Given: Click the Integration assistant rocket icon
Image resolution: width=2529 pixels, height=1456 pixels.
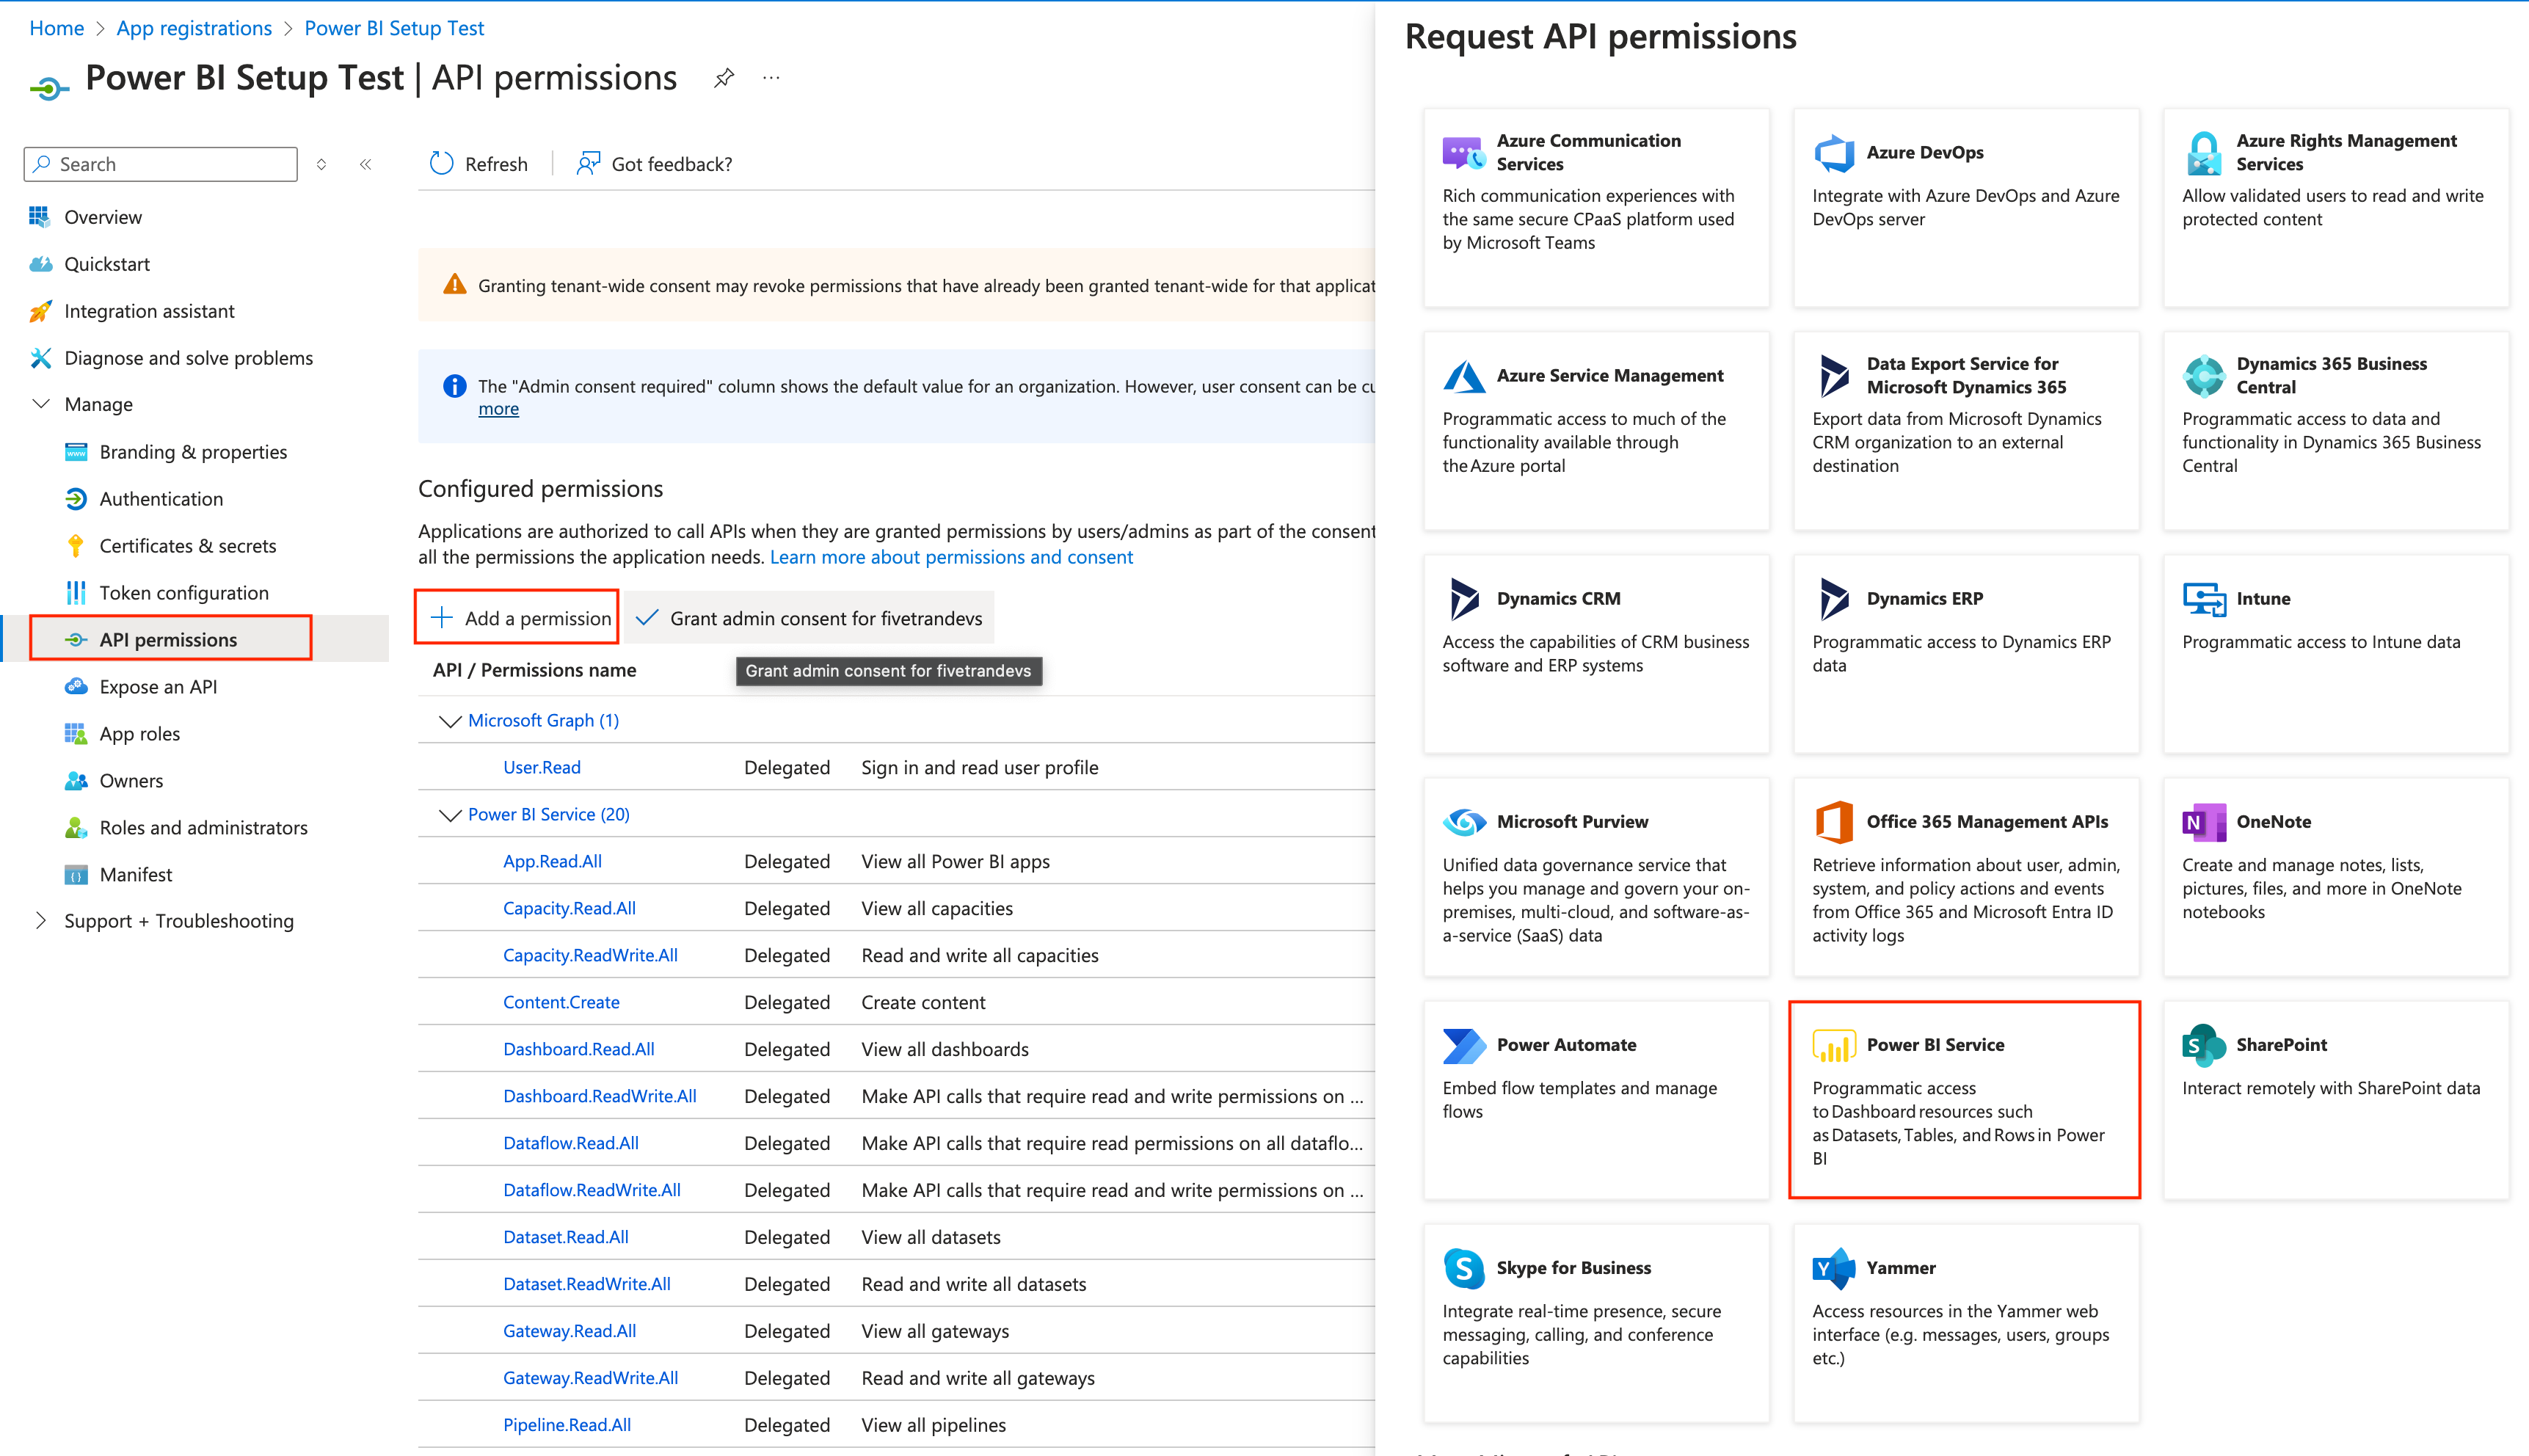Looking at the screenshot, I should point(40,311).
